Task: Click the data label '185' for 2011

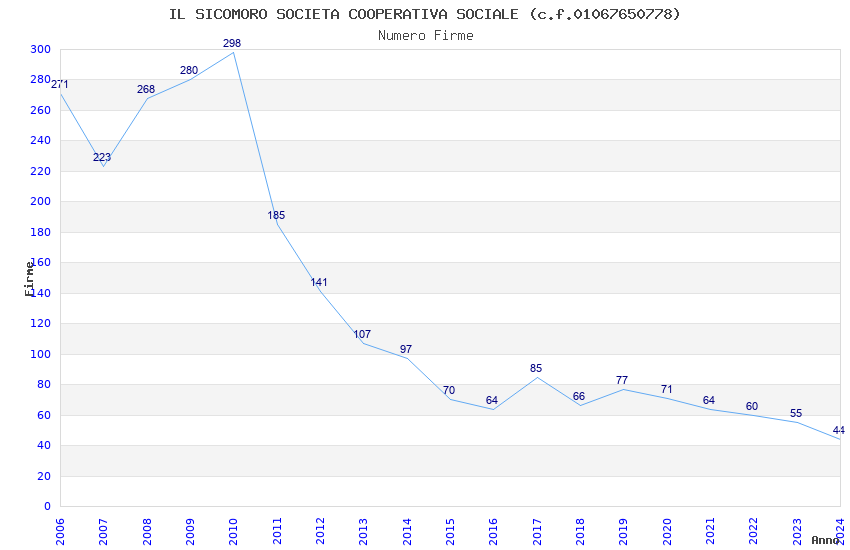Action: tap(276, 216)
